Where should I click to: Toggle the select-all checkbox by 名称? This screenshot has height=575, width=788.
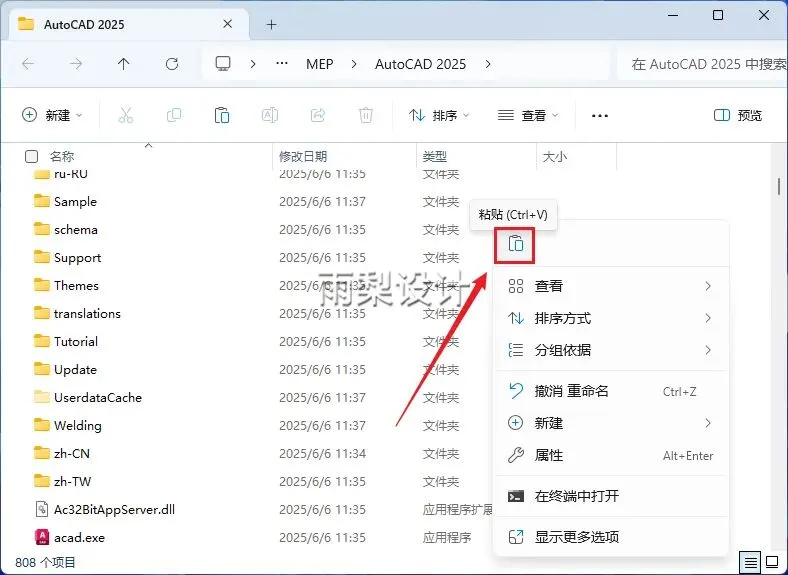tap(31, 156)
